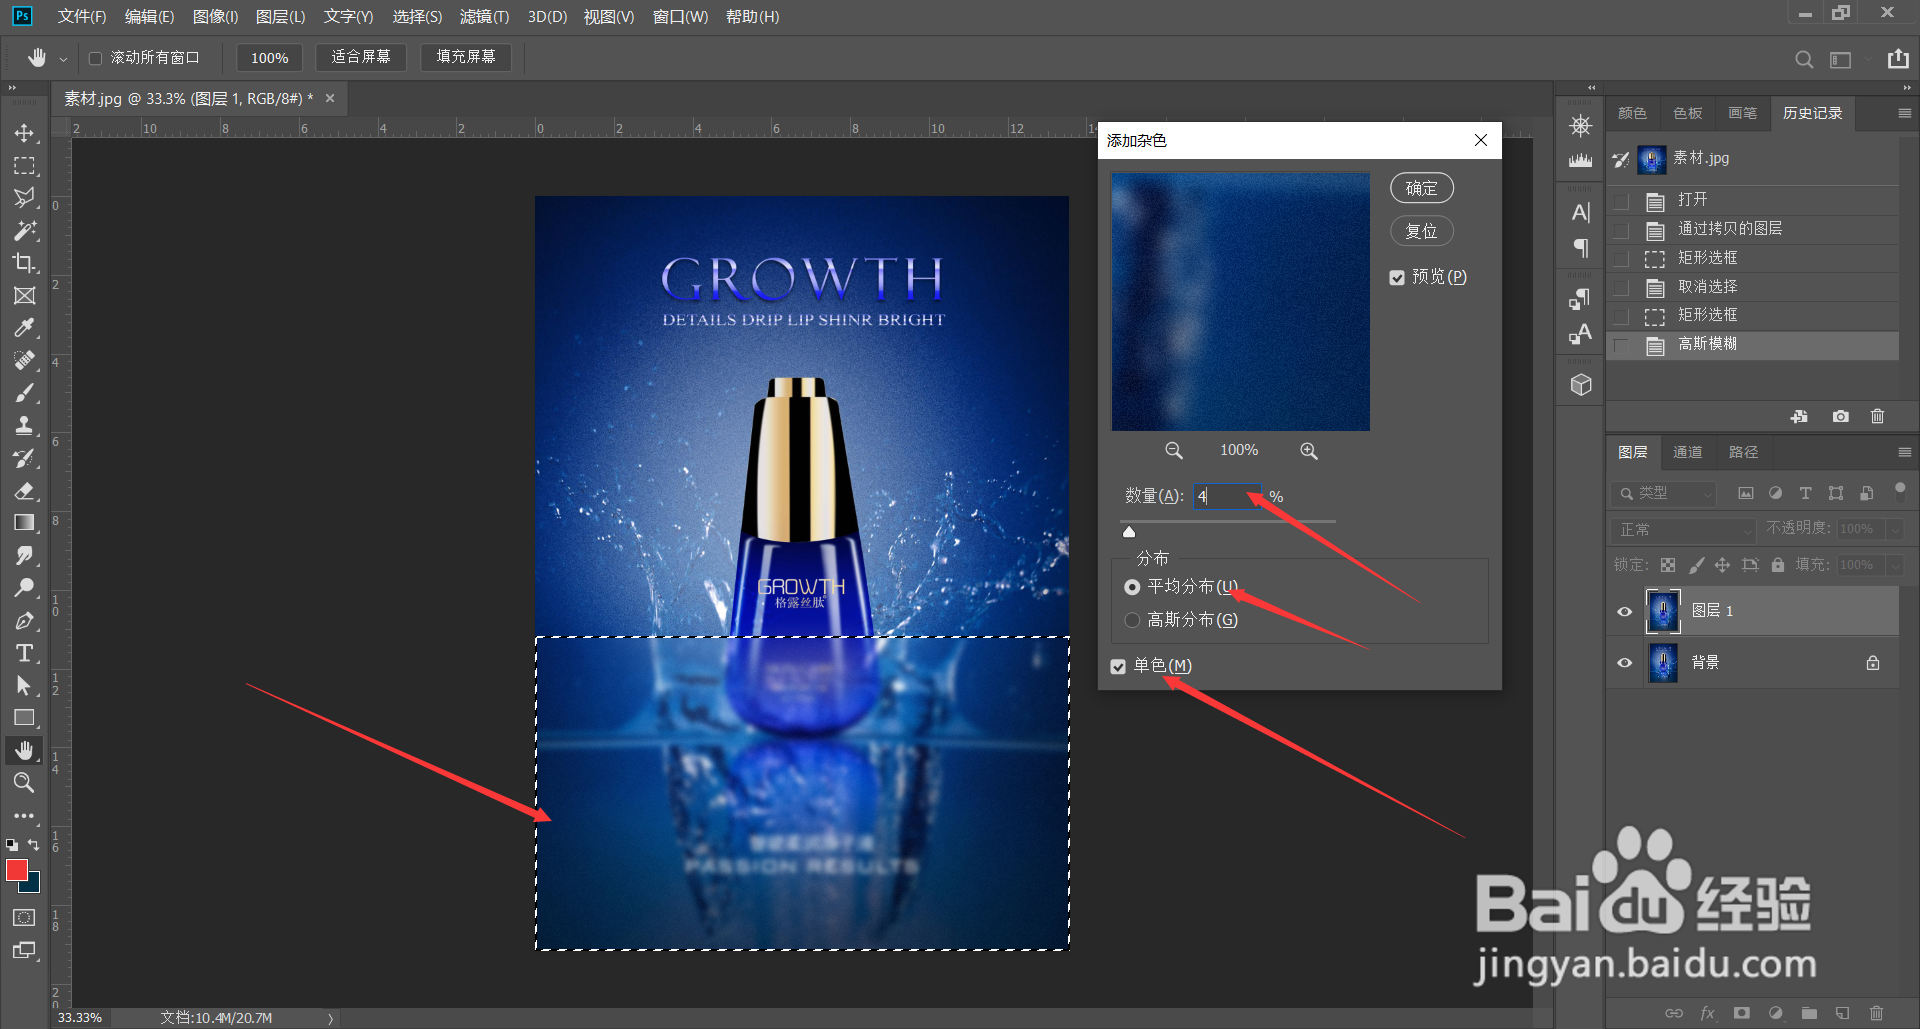Select the Polygonal Lasso tool
Screen dimensions: 1920x1029
(24, 198)
